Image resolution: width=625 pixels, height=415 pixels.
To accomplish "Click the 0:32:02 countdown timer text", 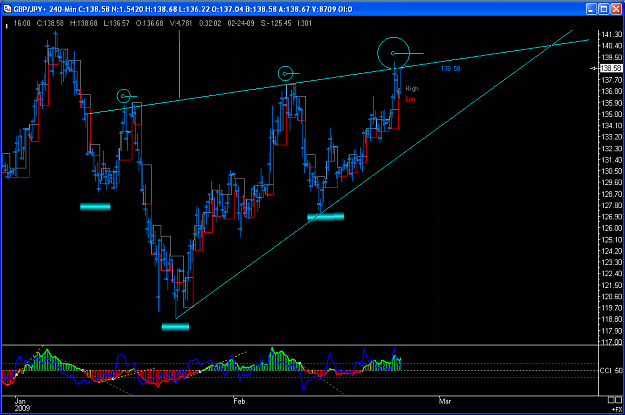I will (x=210, y=23).
